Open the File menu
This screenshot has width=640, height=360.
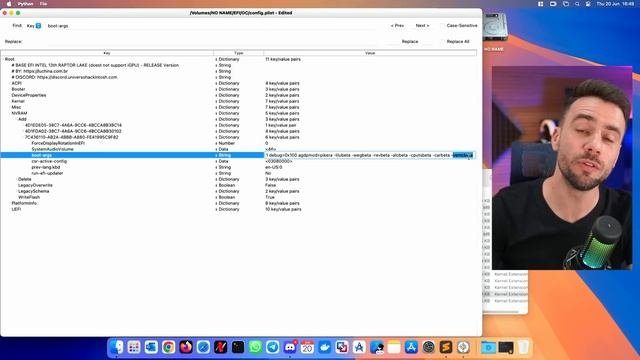click(43, 4)
